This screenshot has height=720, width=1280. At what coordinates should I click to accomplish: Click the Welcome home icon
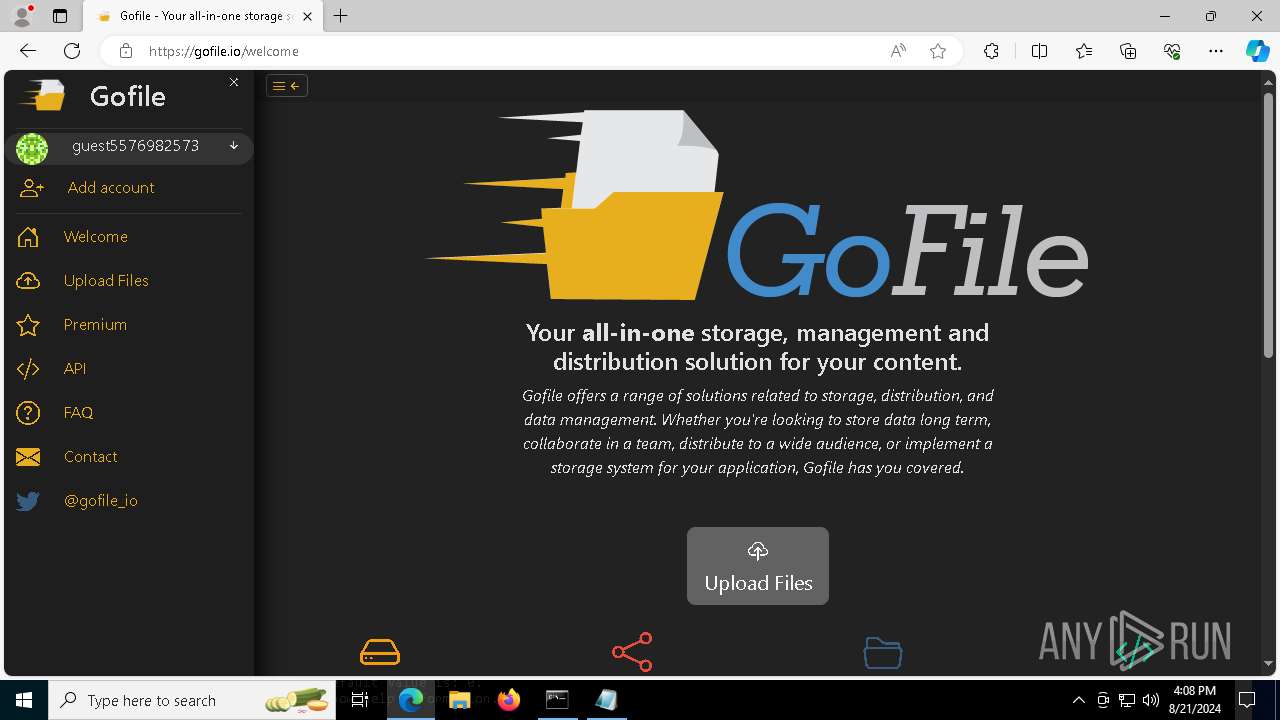pos(28,237)
